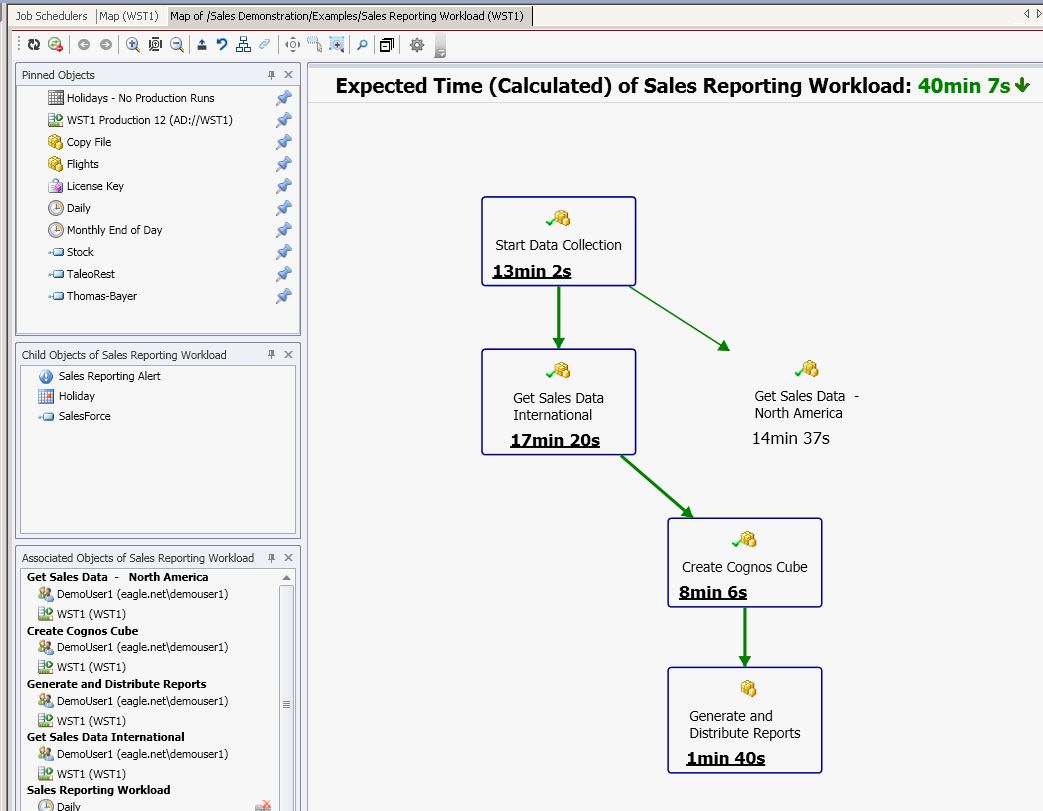Click the zoom-to-fit magnifier icon

pyautogui.click(x=155, y=45)
